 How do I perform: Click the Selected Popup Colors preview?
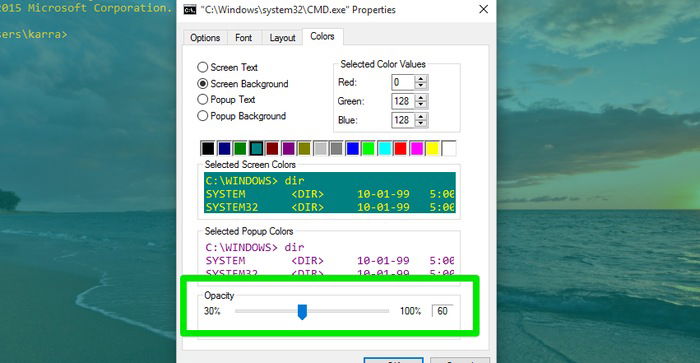click(x=330, y=259)
